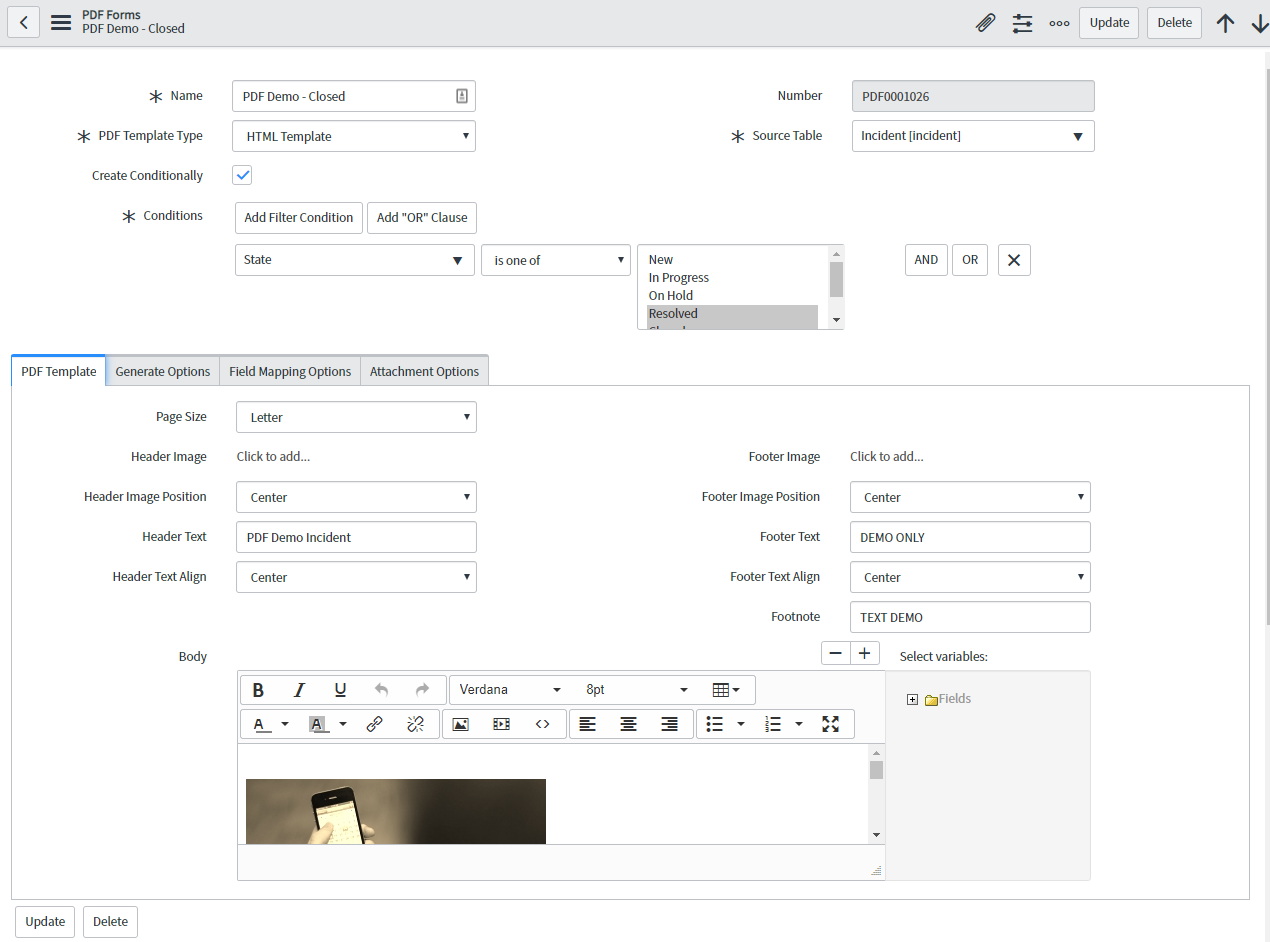
Task: Open the Generate Options tab
Action: 162,370
